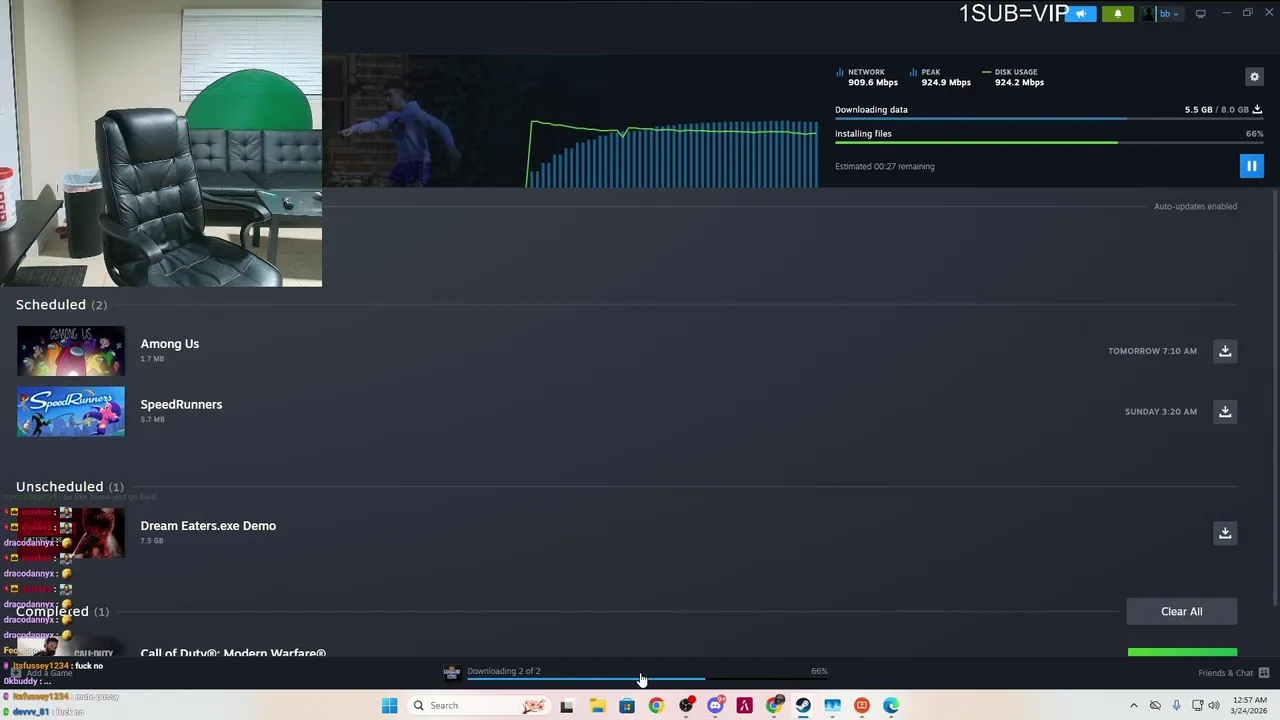Start Dream Eaters.exe Demo download

click(1225, 533)
